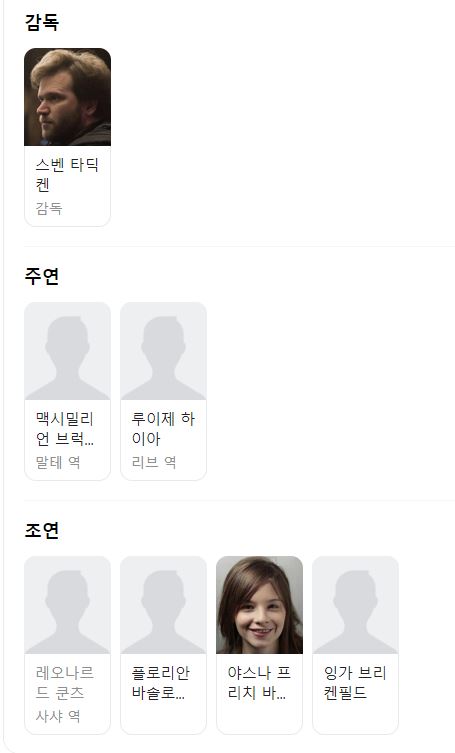
Task: Click the 조연 section heading
Action: point(42,531)
